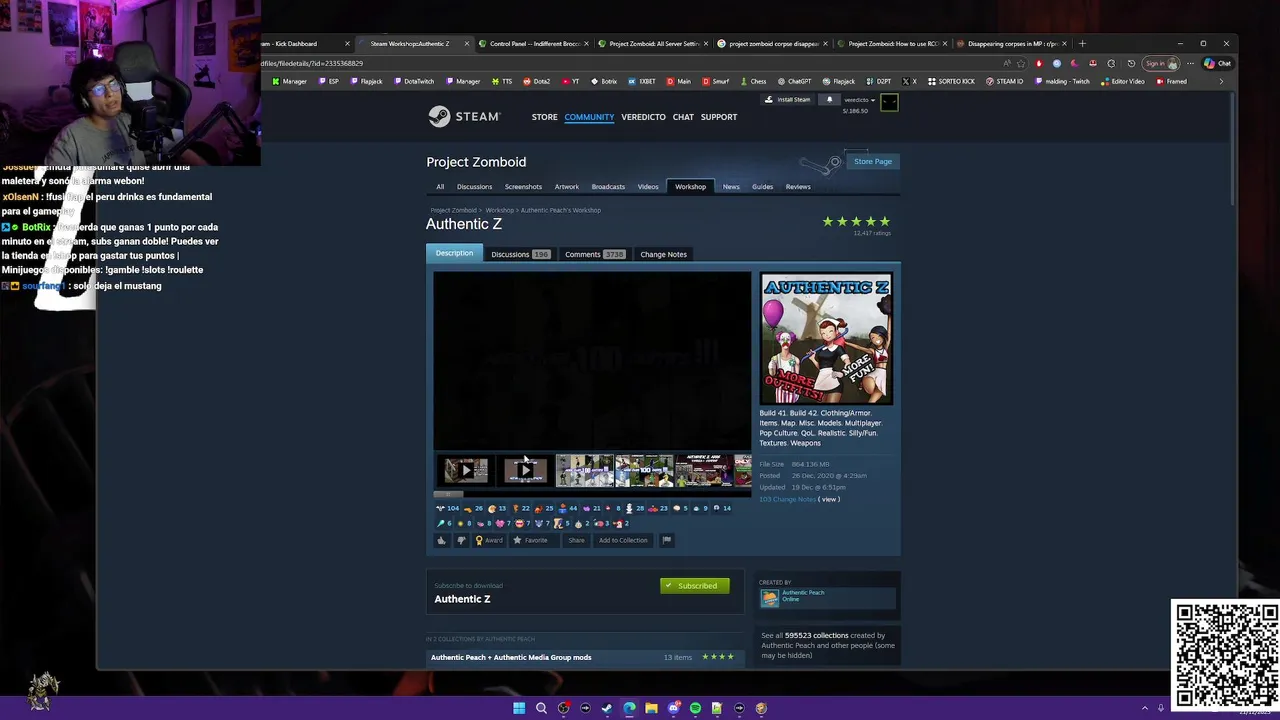Open Spotify from taskbar
Screen dimensions: 1280x720
(695, 708)
